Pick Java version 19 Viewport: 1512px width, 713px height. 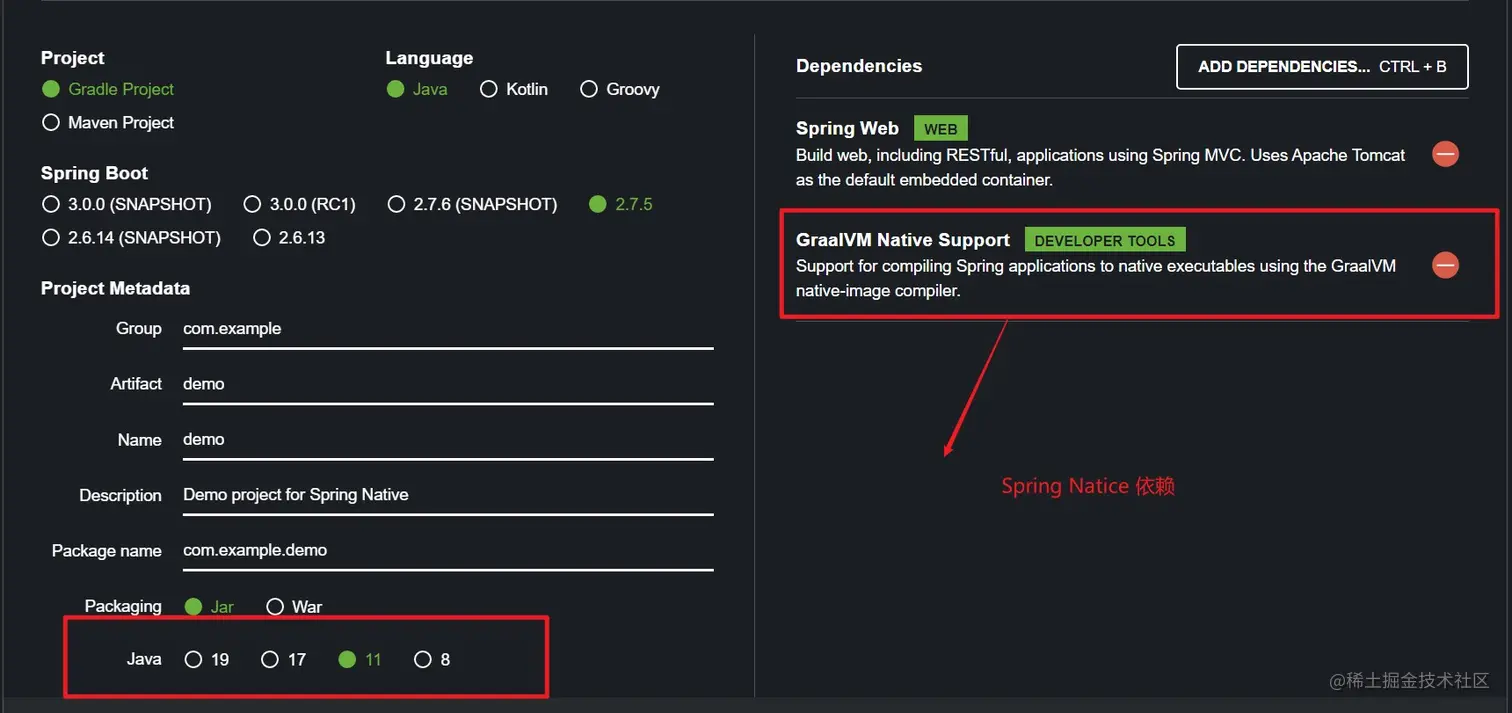click(x=207, y=659)
